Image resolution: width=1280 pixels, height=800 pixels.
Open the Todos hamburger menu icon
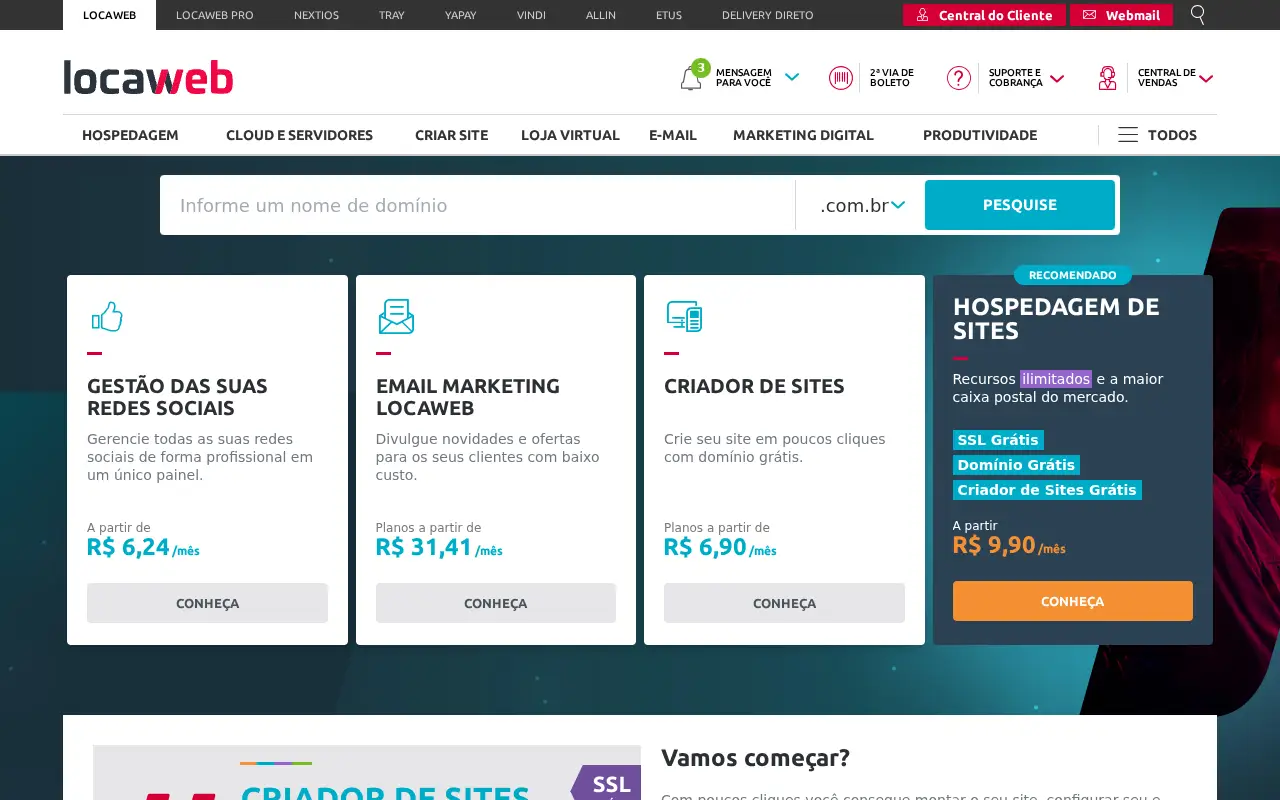[1128, 135]
